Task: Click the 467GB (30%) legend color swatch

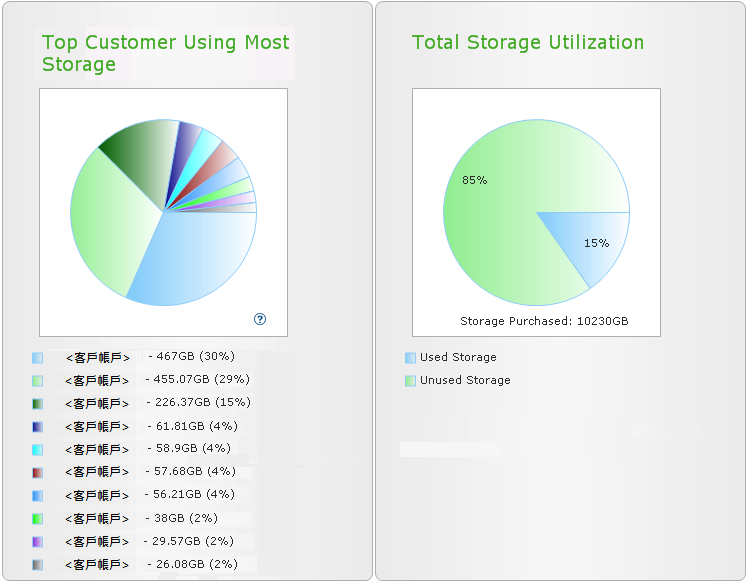Action: click(x=37, y=357)
